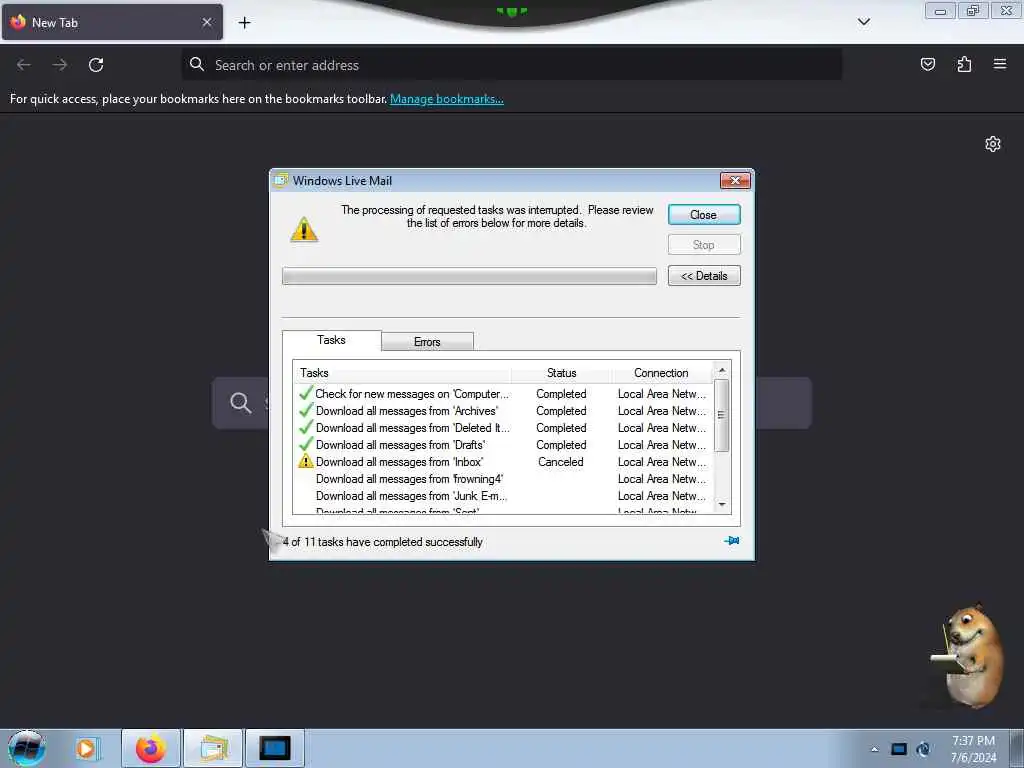Click the Firefox address bar
The width and height of the screenshot is (1024, 768).
tap(512, 65)
